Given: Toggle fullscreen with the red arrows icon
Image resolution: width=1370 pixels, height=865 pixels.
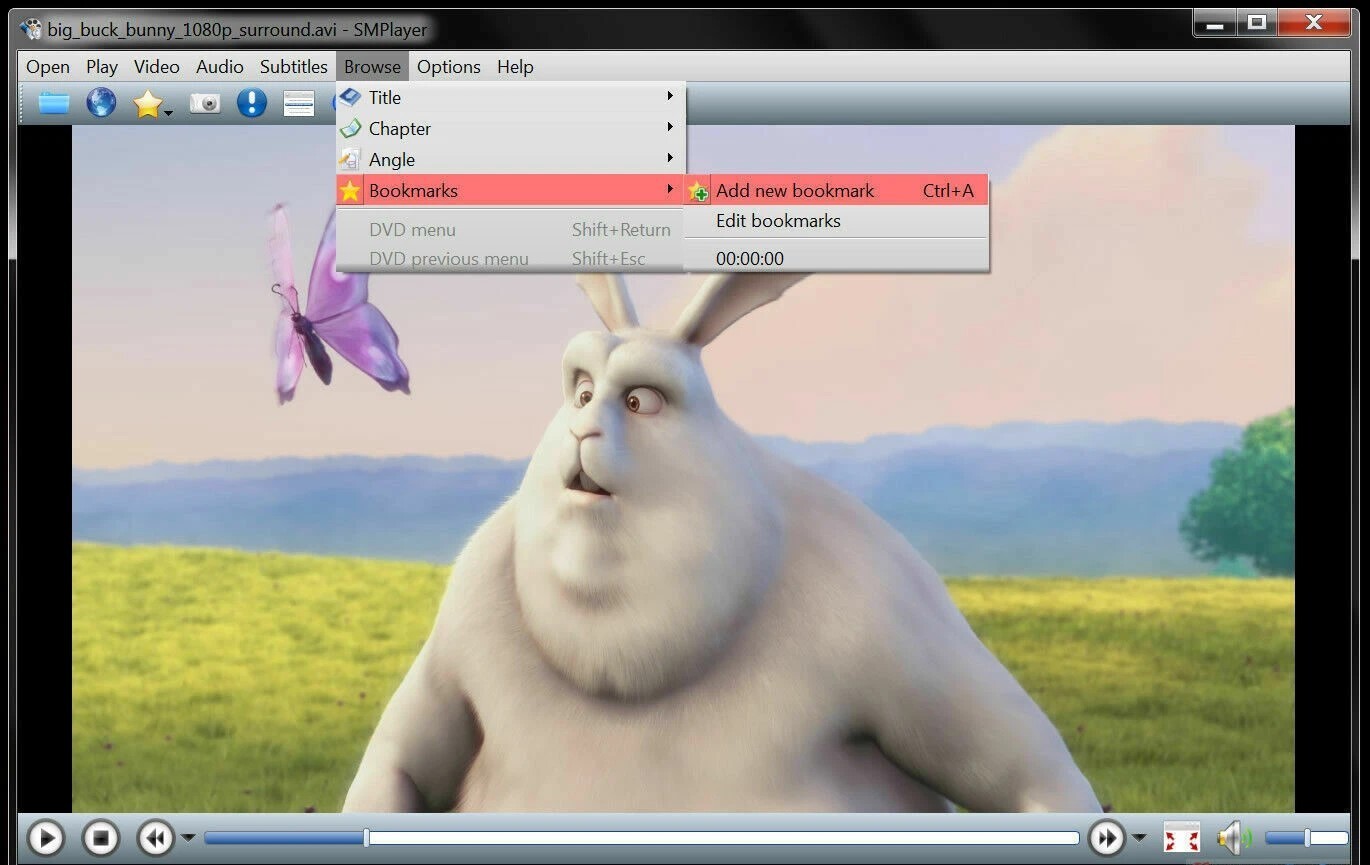Looking at the screenshot, I should pos(1182,838).
